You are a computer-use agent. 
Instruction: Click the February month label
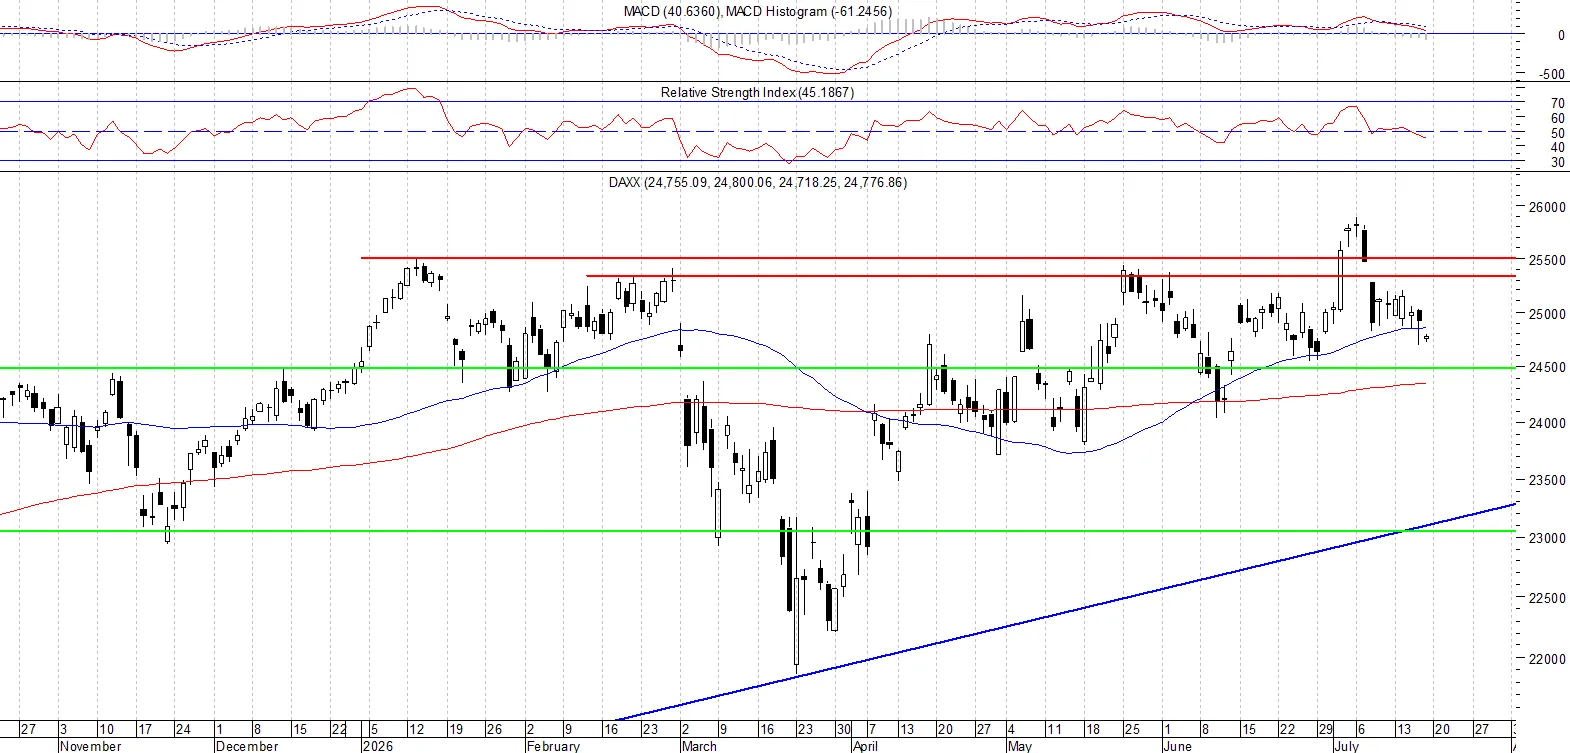click(553, 746)
